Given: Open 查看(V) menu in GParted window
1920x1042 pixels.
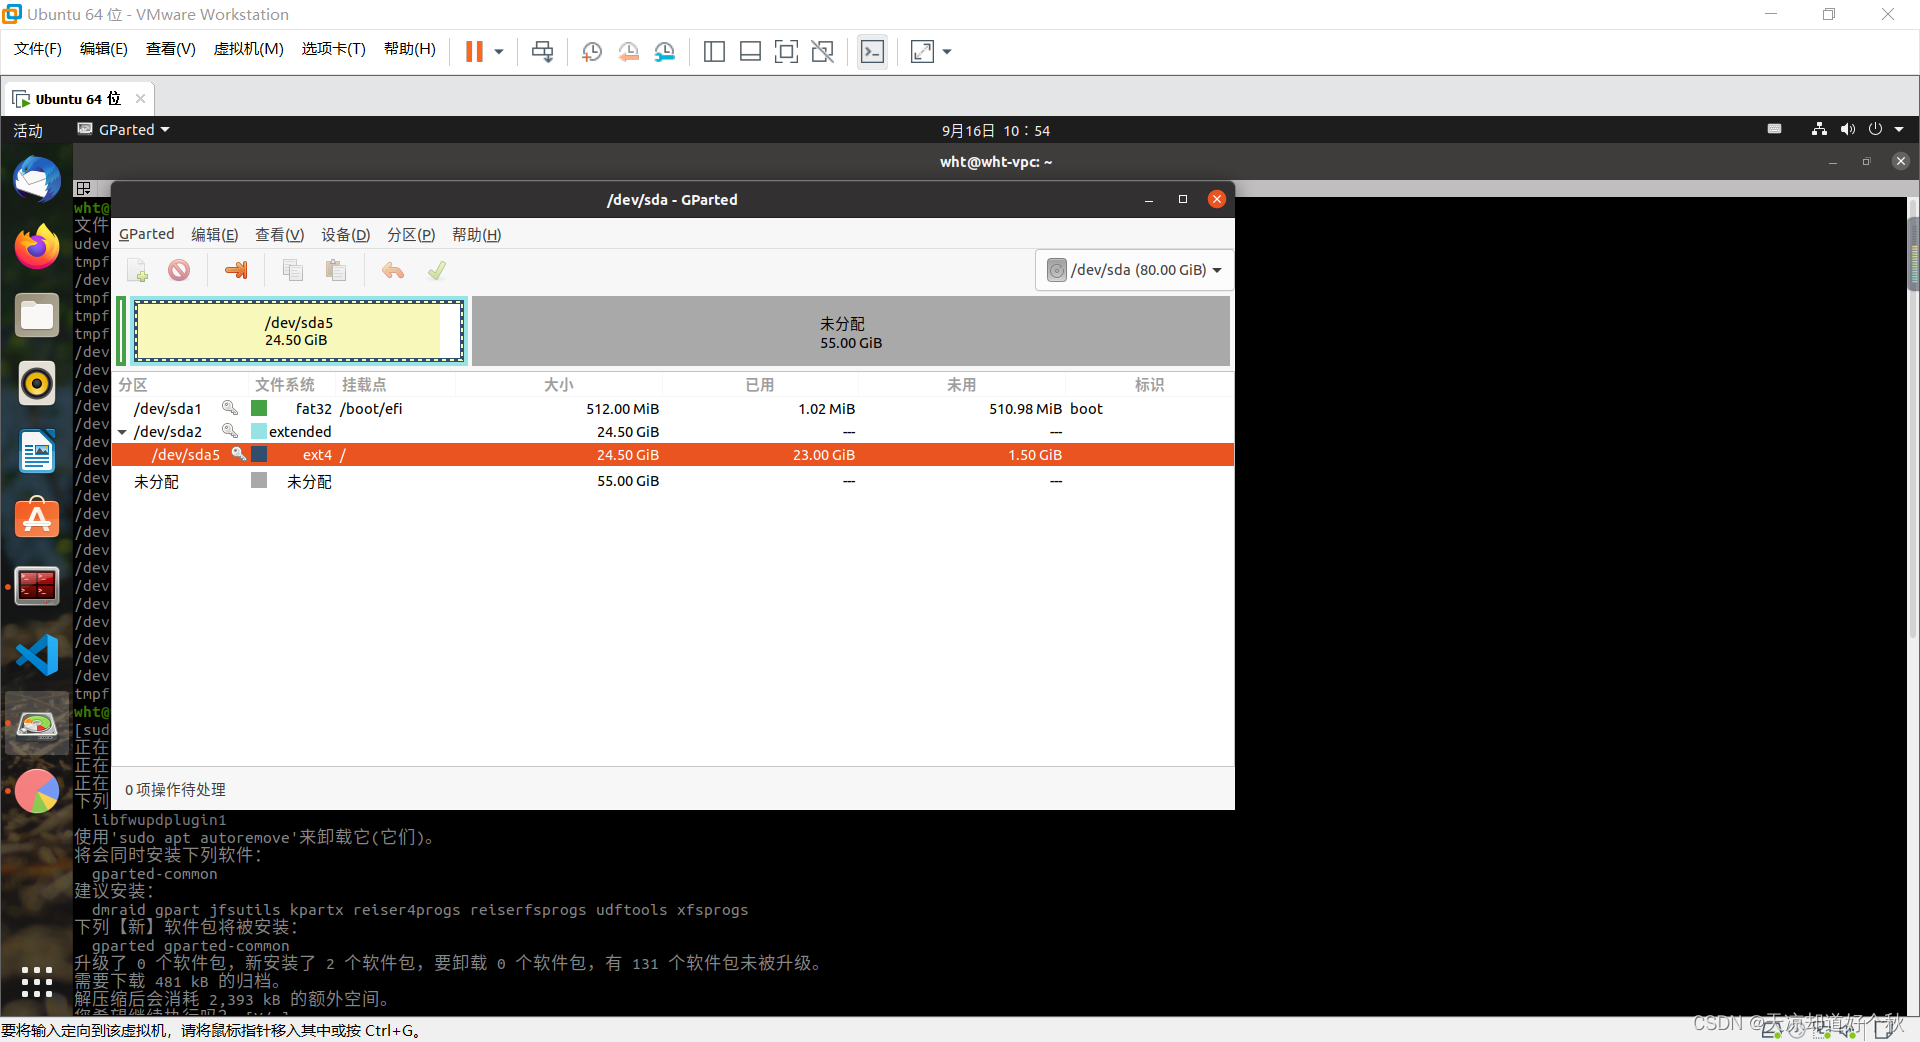Looking at the screenshot, I should tap(279, 234).
